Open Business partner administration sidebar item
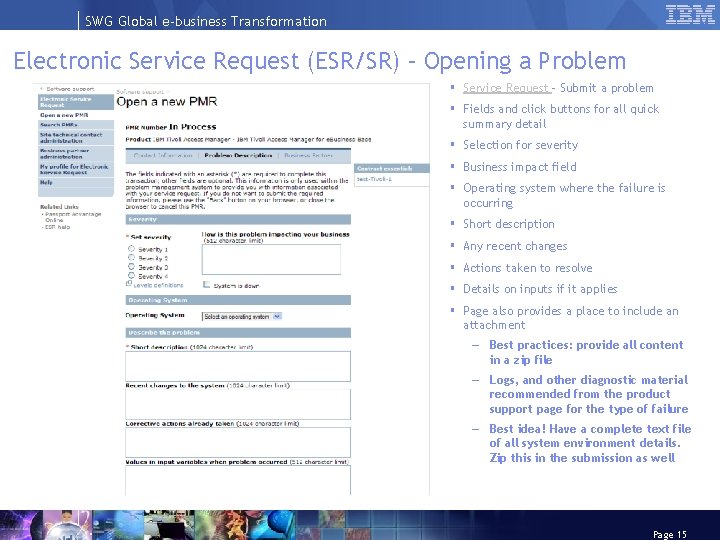The image size is (720, 540). [76, 154]
